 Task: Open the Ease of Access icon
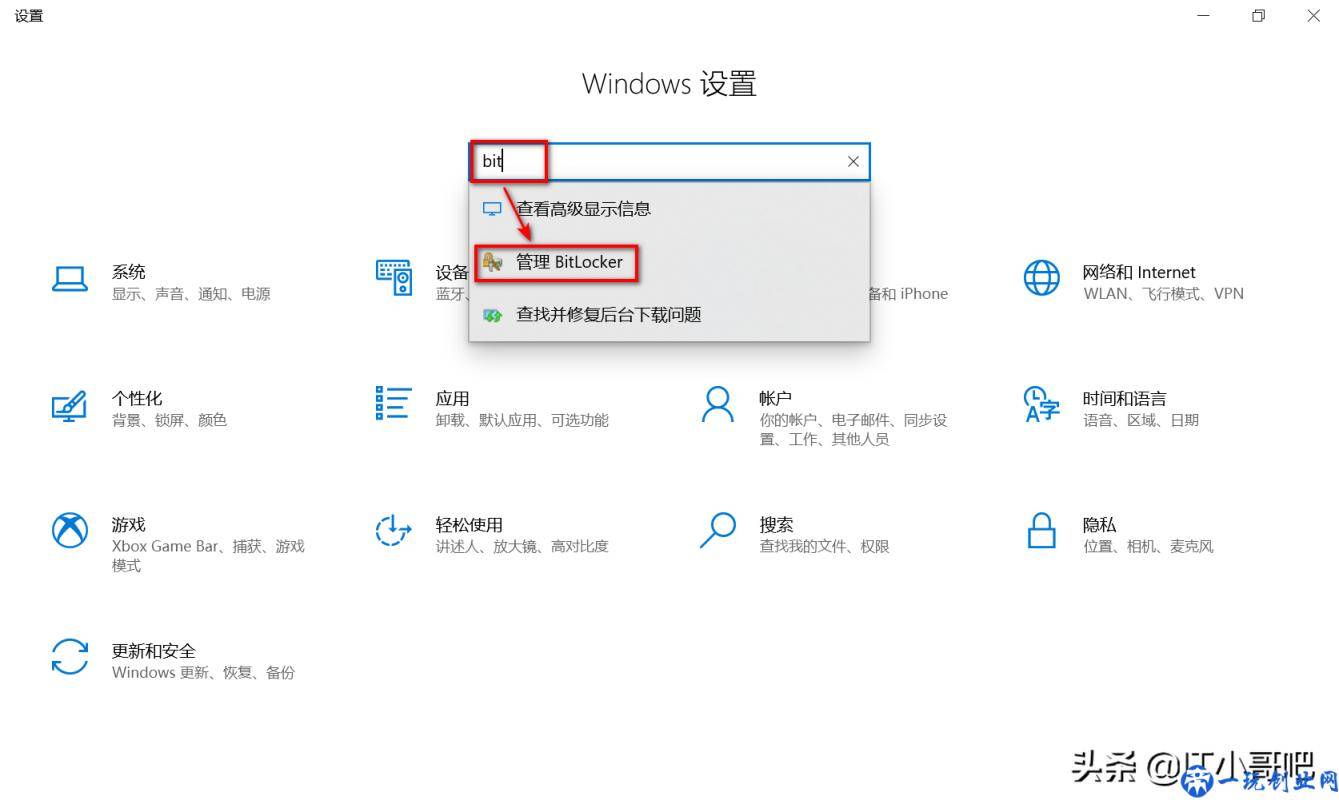pyautogui.click(x=394, y=530)
